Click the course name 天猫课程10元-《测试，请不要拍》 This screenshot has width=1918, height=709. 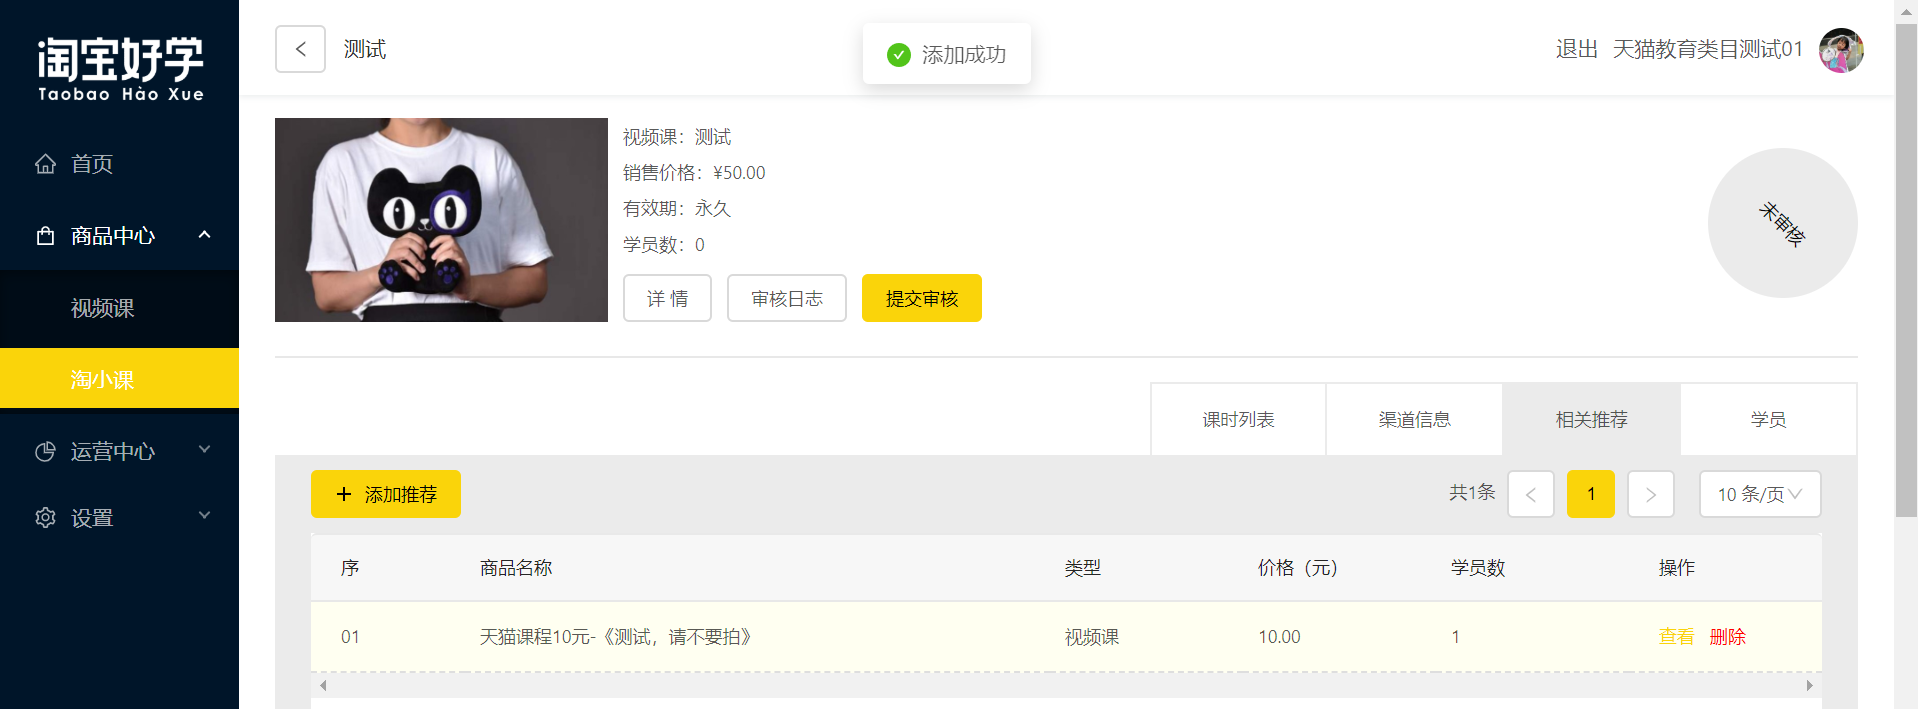pyautogui.click(x=615, y=637)
